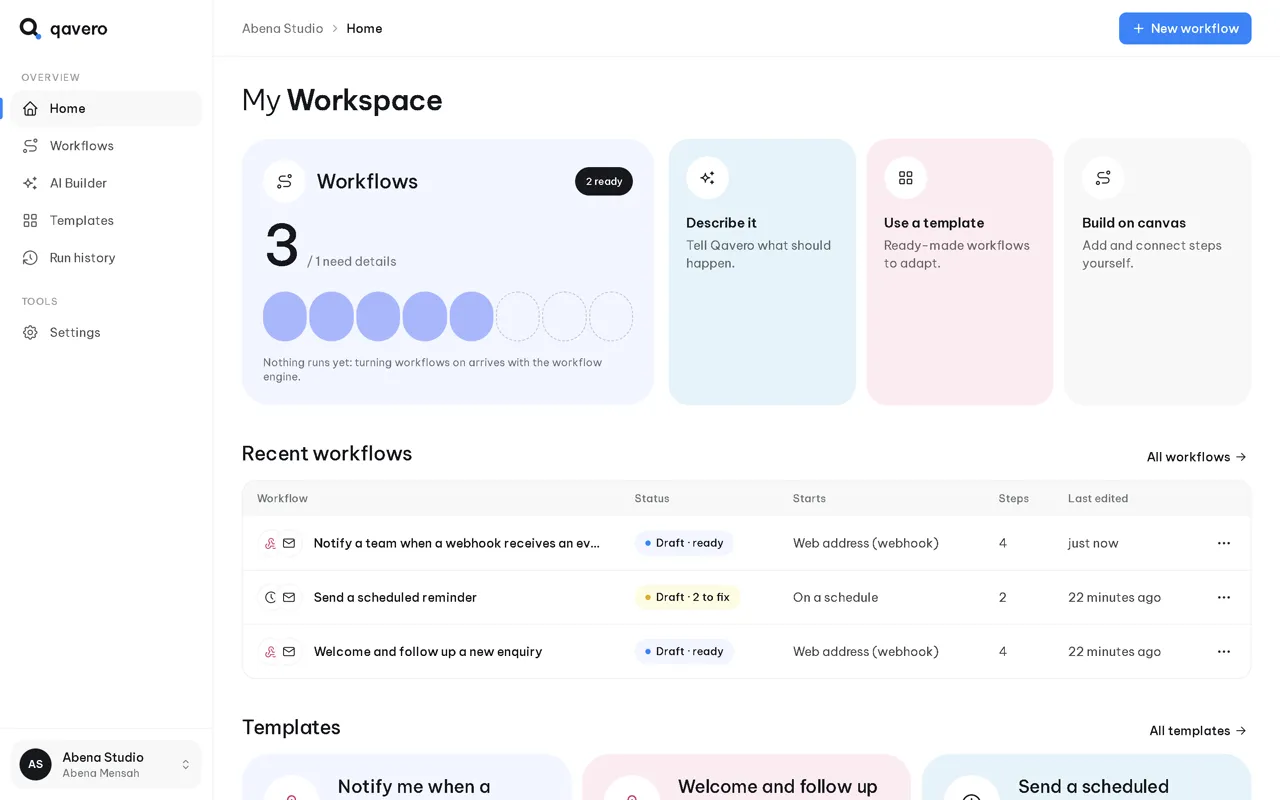Click the just now timestamp
Viewport: 1280px width, 800px height.
pos(1093,543)
